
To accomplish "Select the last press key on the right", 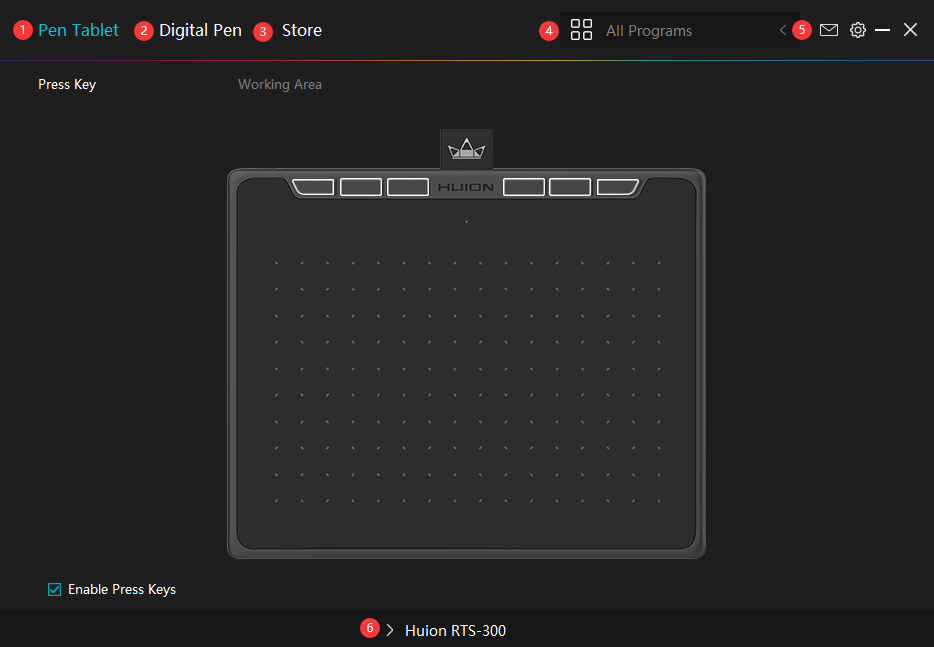I will pyautogui.click(x=618, y=186).
